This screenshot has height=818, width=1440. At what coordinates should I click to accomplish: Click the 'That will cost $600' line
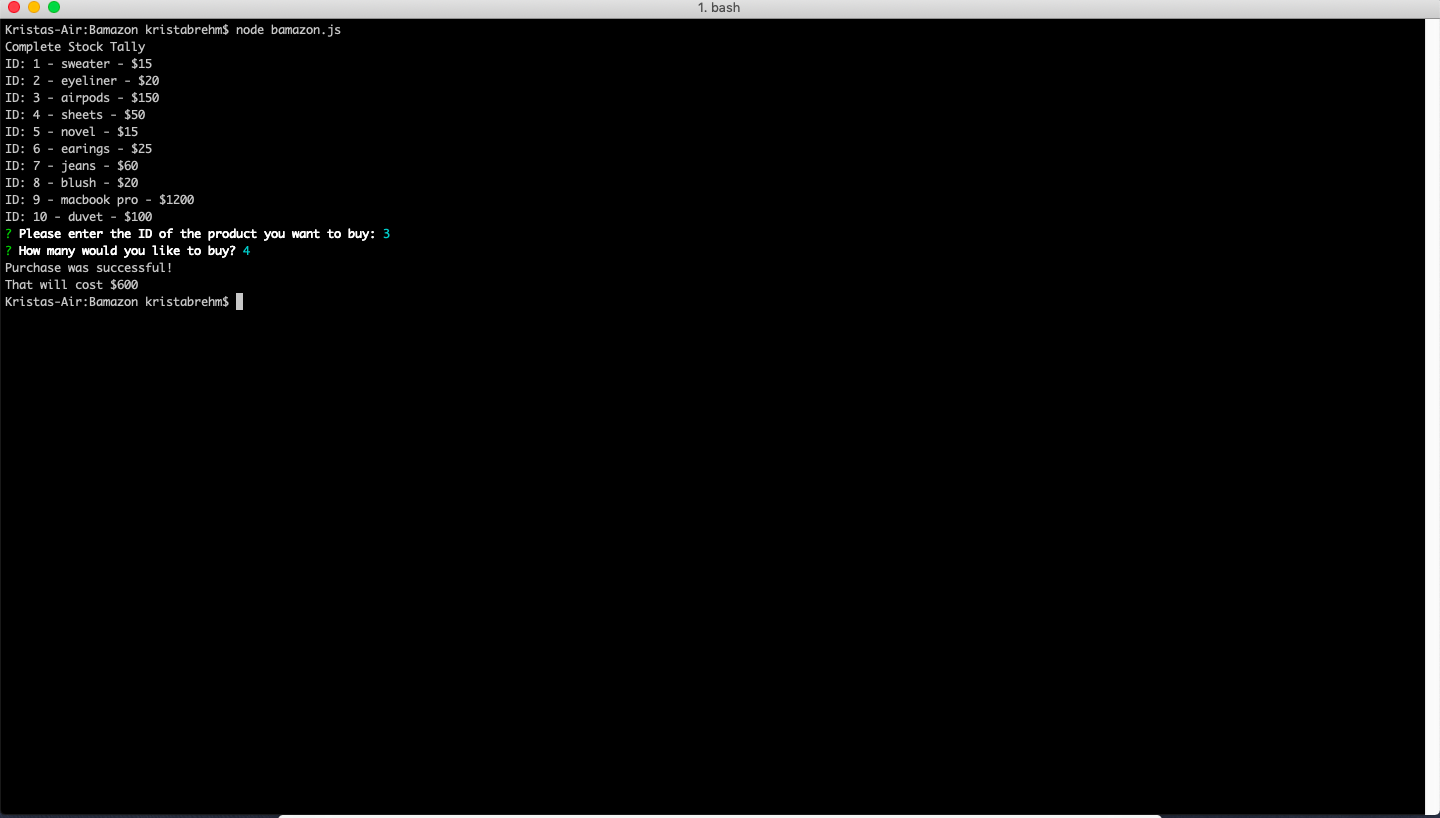pos(72,285)
